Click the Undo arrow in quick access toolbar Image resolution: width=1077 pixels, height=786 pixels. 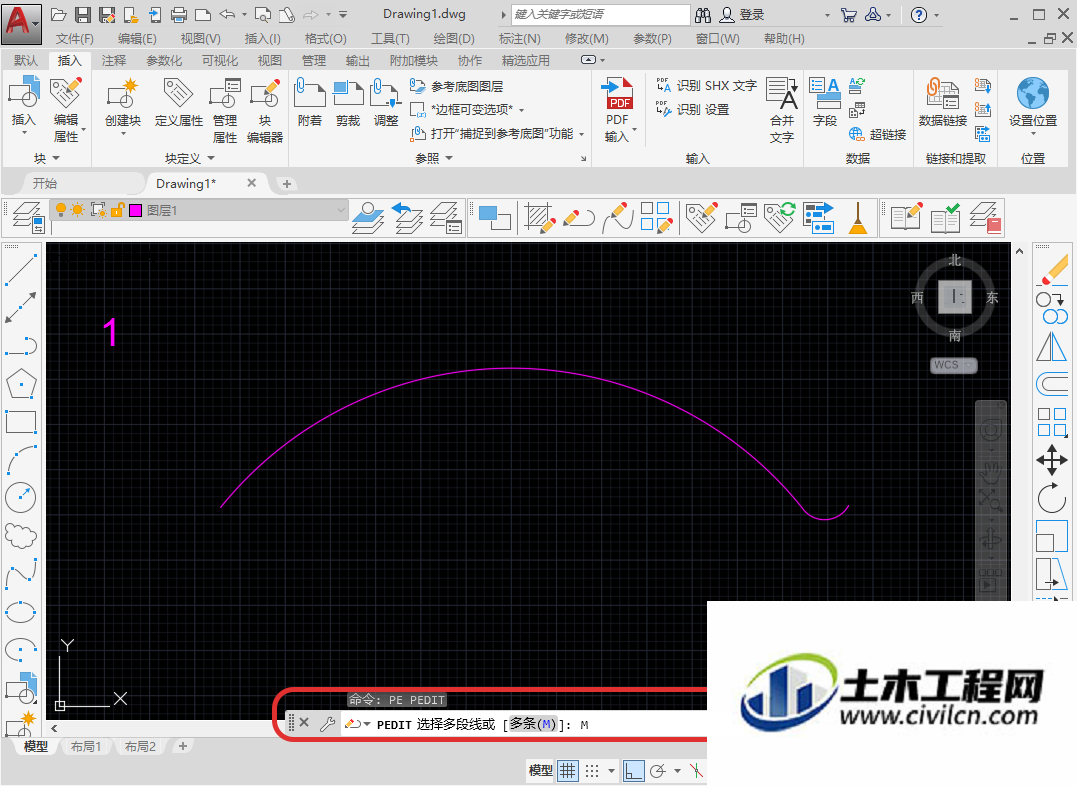click(x=227, y=14)
